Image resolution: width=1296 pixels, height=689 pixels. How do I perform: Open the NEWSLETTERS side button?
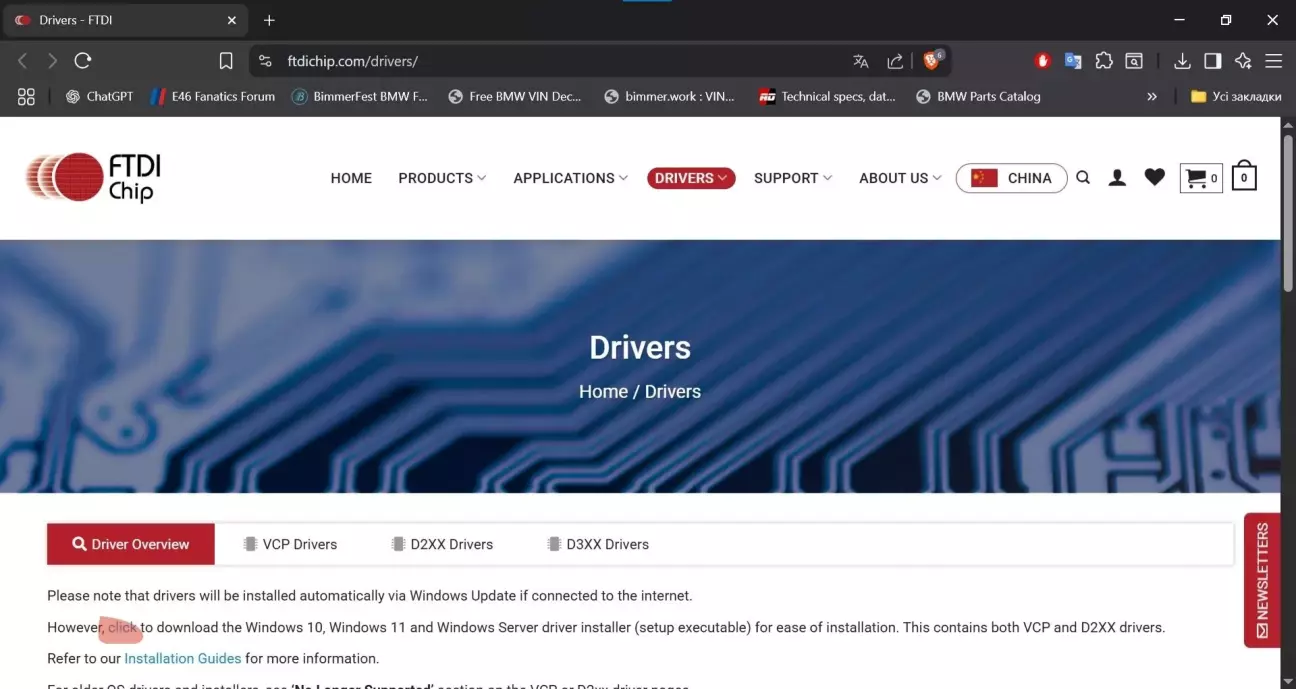pos(1262,580)
